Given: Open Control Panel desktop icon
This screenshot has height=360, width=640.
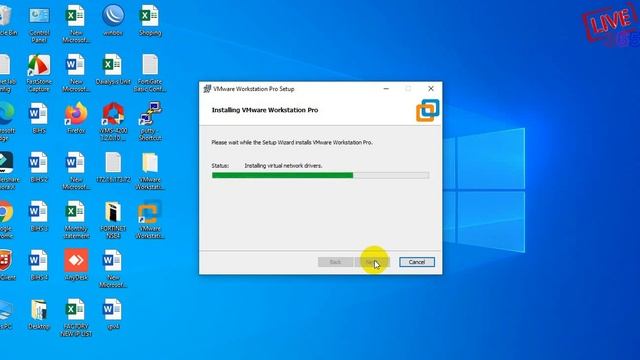Looking at the screenshot, I should (39, 24).
